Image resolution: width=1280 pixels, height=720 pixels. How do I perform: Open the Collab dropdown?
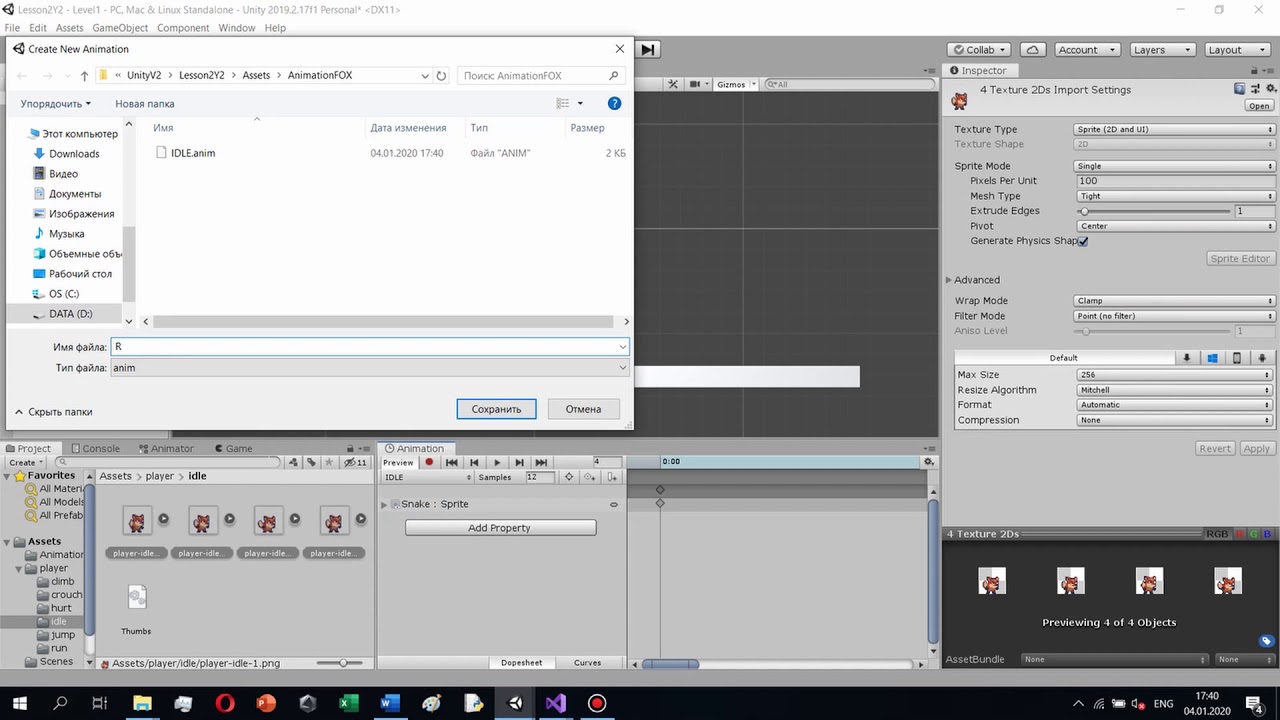coord(980,49)
